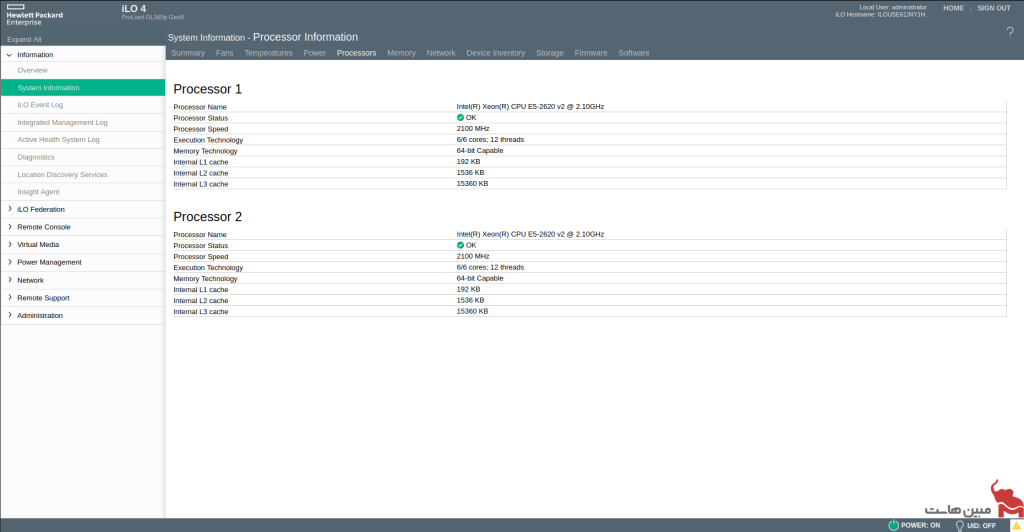Viewport: 1024px width, 532px height.
Task: Click Processor 1 Memory Technology label
Action: point(206,151)
